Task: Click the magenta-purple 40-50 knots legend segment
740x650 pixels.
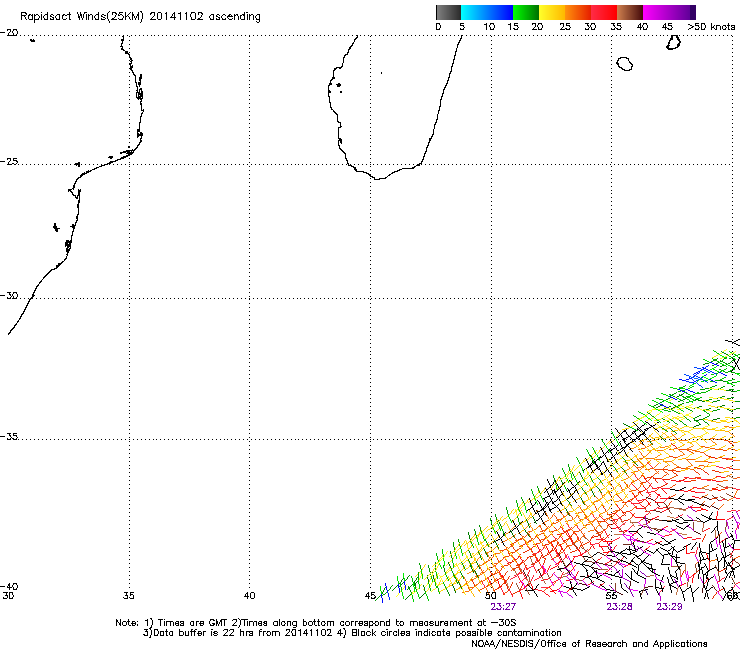Action: [669, 12]
